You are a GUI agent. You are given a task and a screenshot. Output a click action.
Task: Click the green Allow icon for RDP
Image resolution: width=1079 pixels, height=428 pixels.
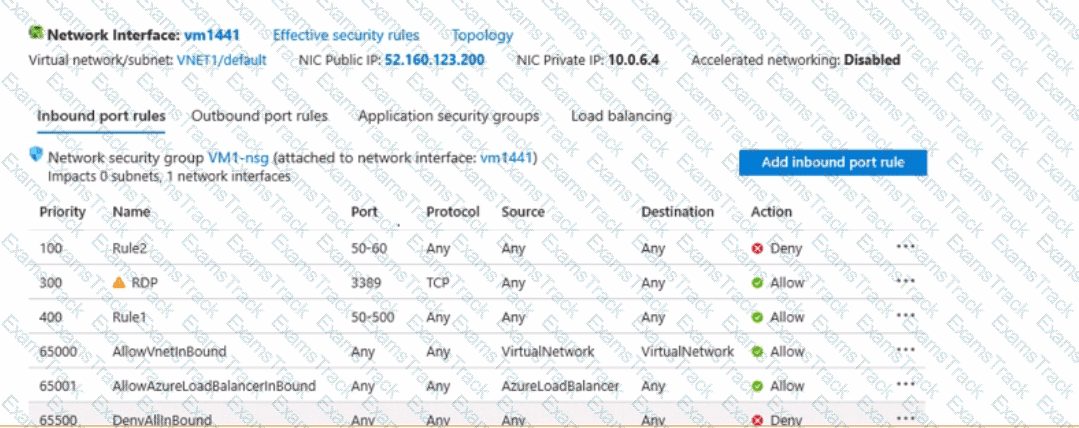(757, 283)
